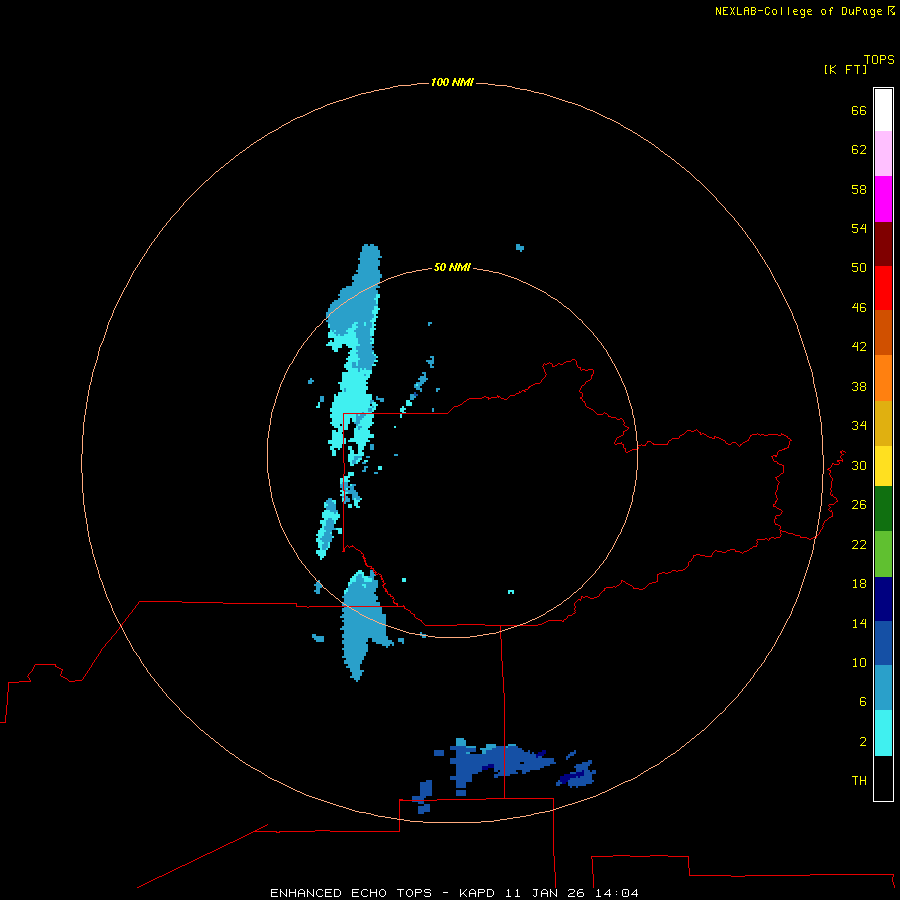Select the medium blue legend swatch below 18
900x900 pixels.
click(x=883, y=643)
